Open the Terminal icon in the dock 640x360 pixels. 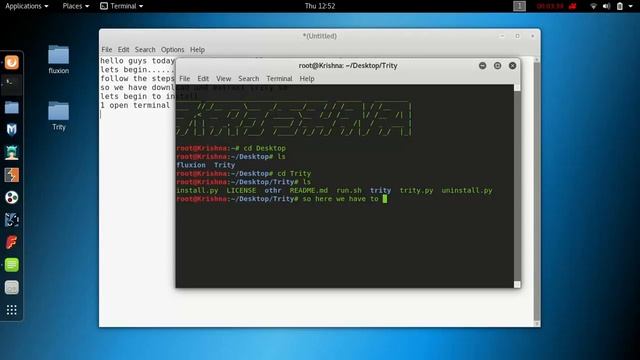tap(11, 84)
